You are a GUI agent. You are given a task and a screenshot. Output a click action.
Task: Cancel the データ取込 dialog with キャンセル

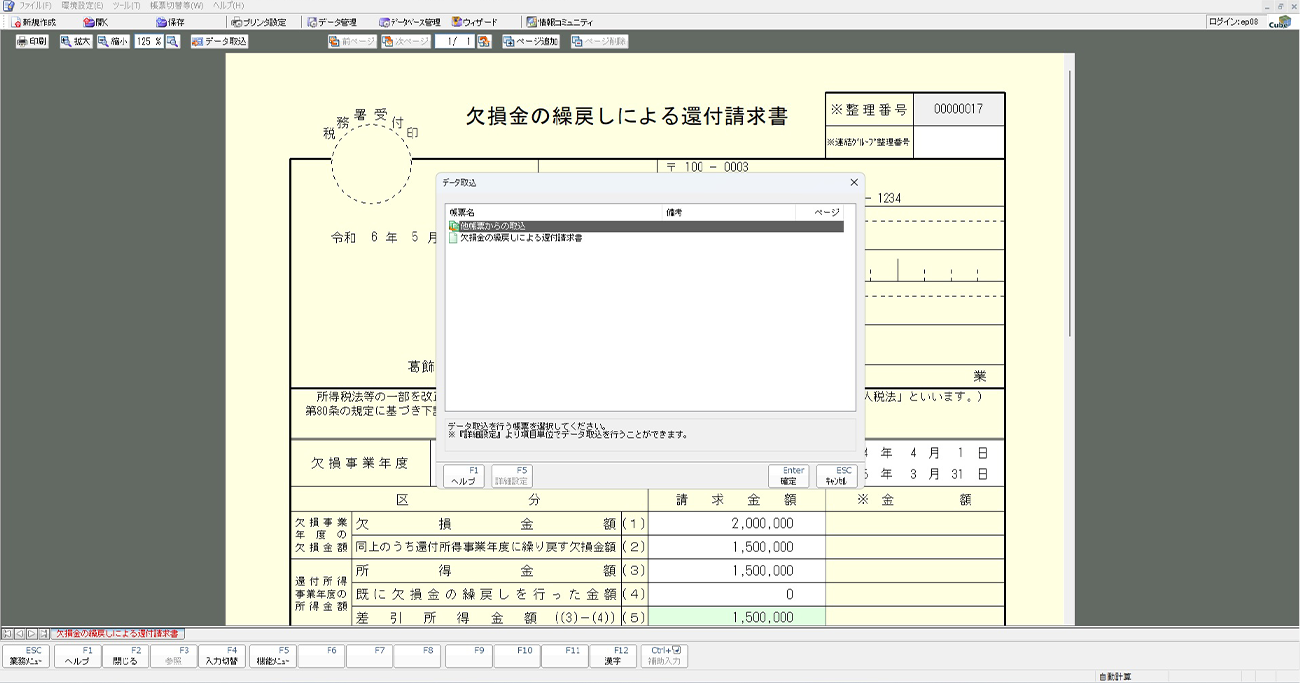click(836, 476)
